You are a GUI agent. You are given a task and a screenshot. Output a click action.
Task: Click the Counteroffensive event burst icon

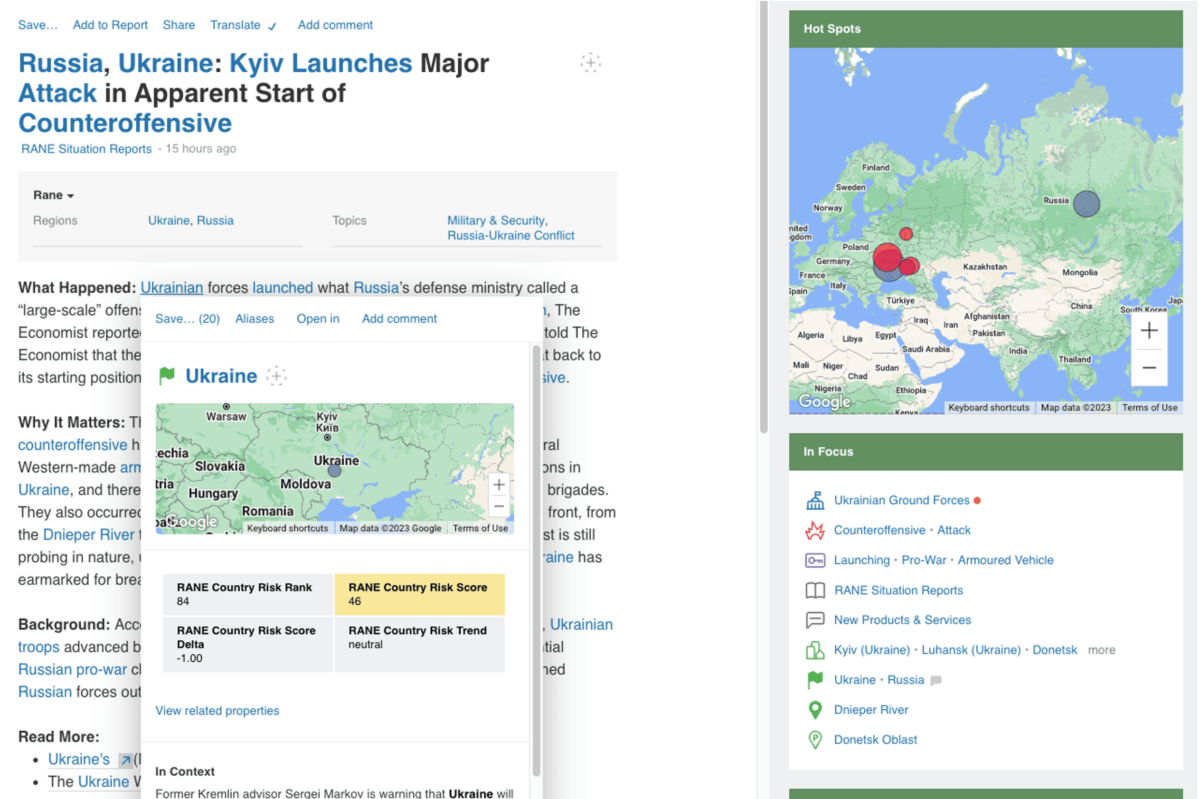(815, 531)
